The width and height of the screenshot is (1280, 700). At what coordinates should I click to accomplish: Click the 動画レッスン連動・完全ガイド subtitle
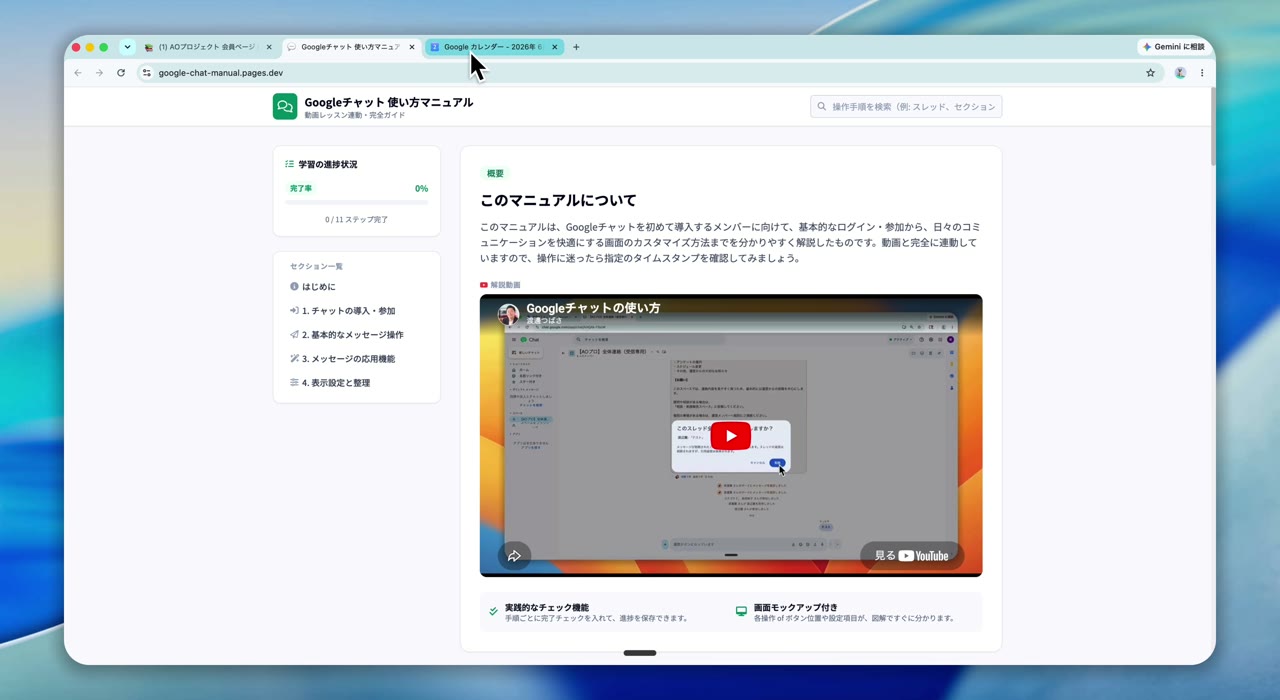click(x=355, y=115)
